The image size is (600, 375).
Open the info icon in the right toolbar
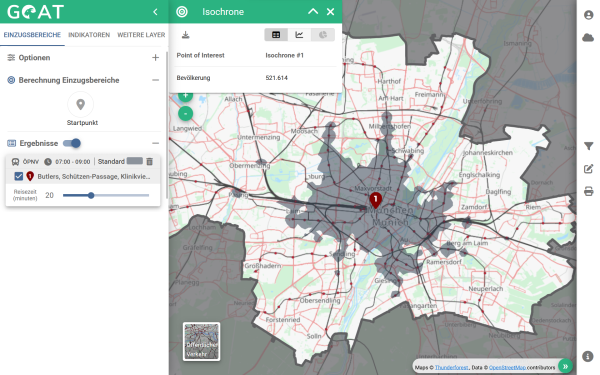[x=588, y=356]
